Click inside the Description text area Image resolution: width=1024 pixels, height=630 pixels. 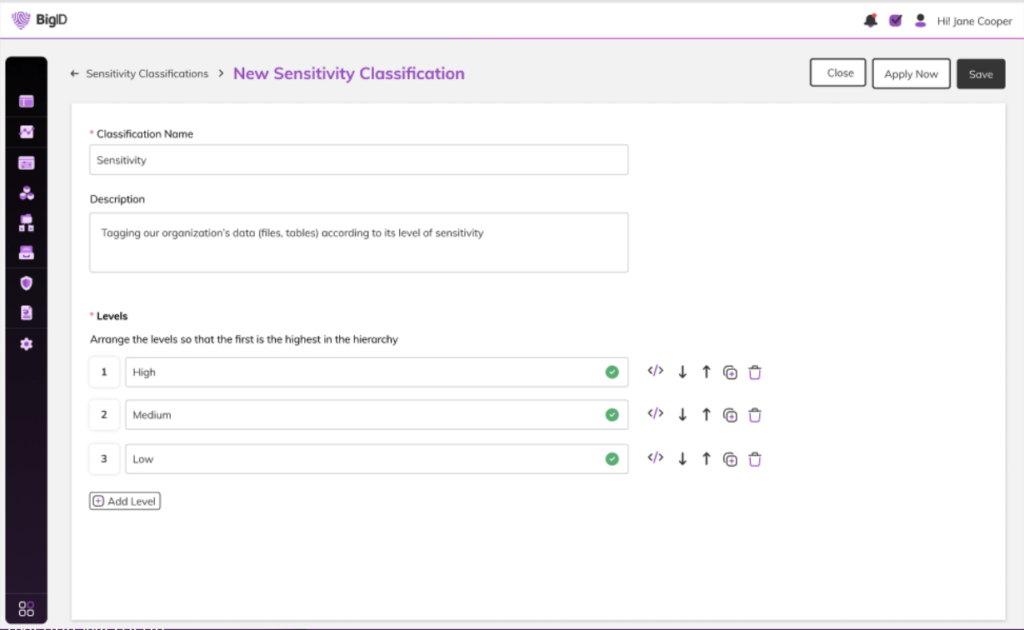[358, 241]
